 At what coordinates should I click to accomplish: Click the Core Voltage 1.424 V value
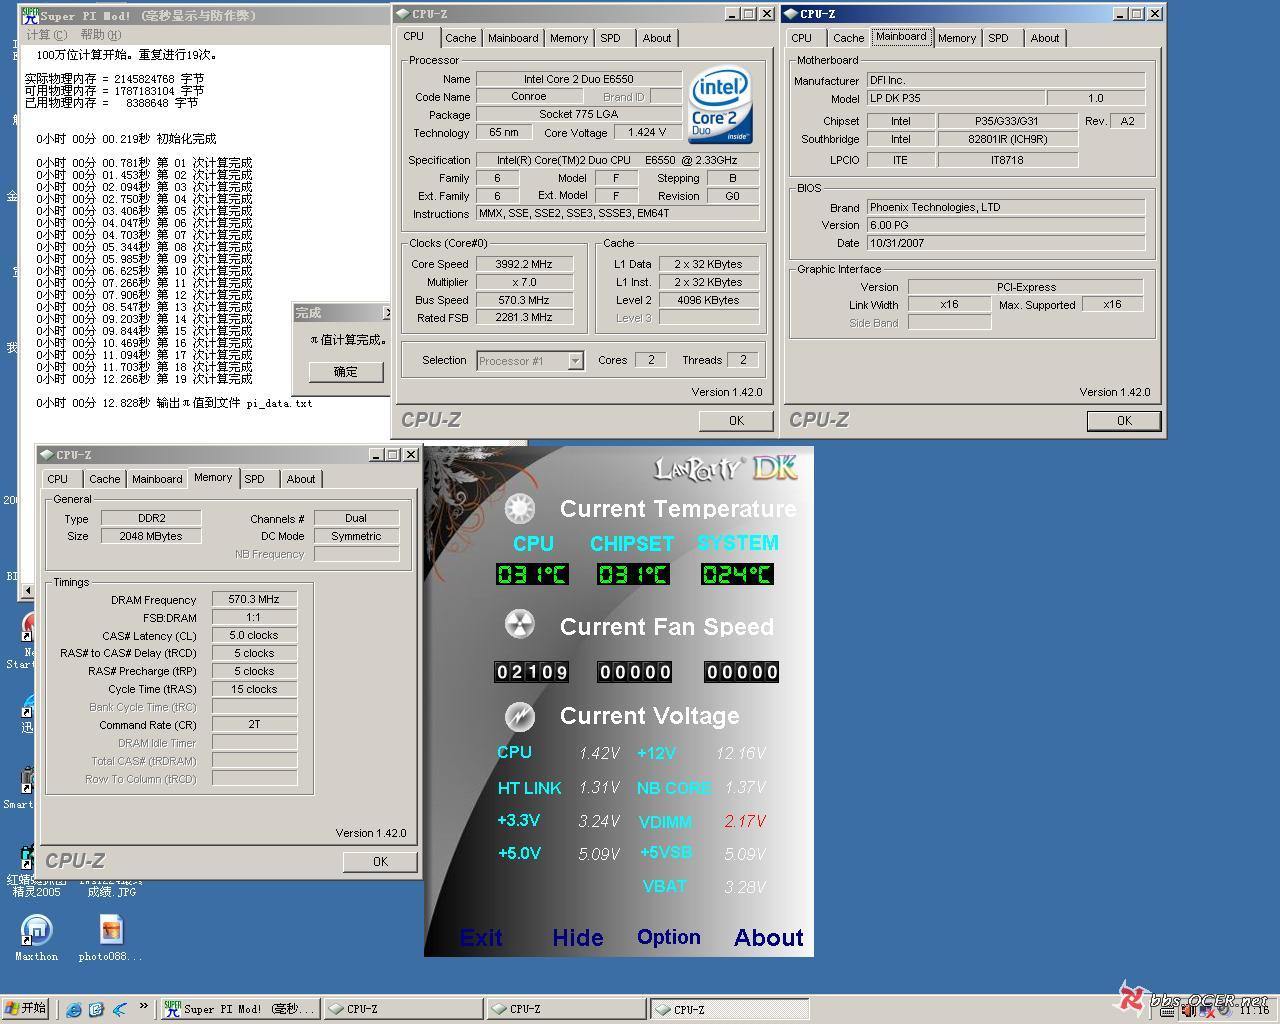pos(647,132)
